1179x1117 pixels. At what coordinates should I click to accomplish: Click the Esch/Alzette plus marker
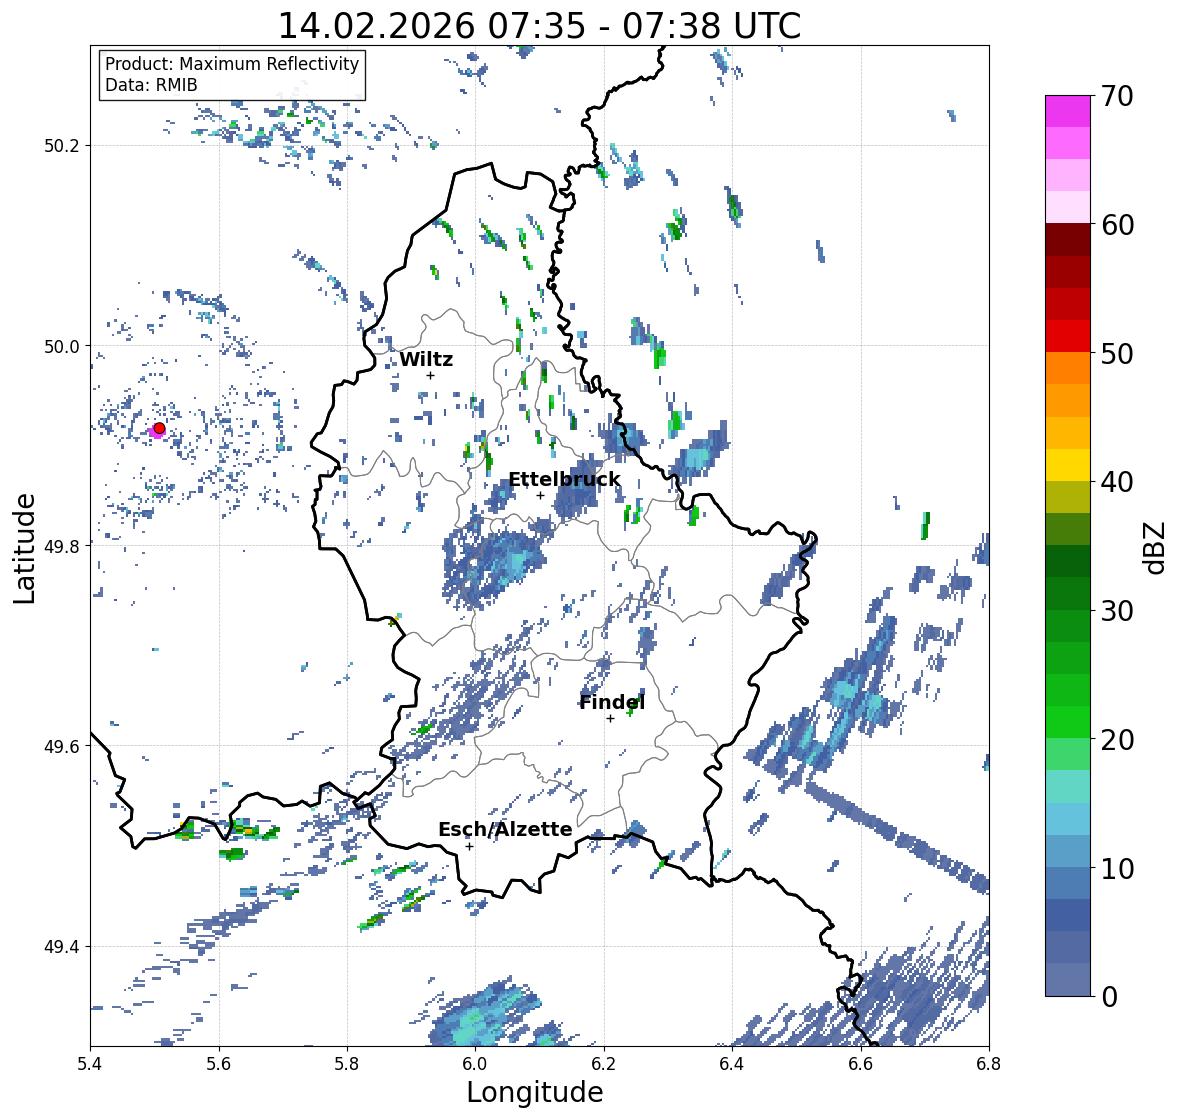pyautogui.click(x=469, y=846)
